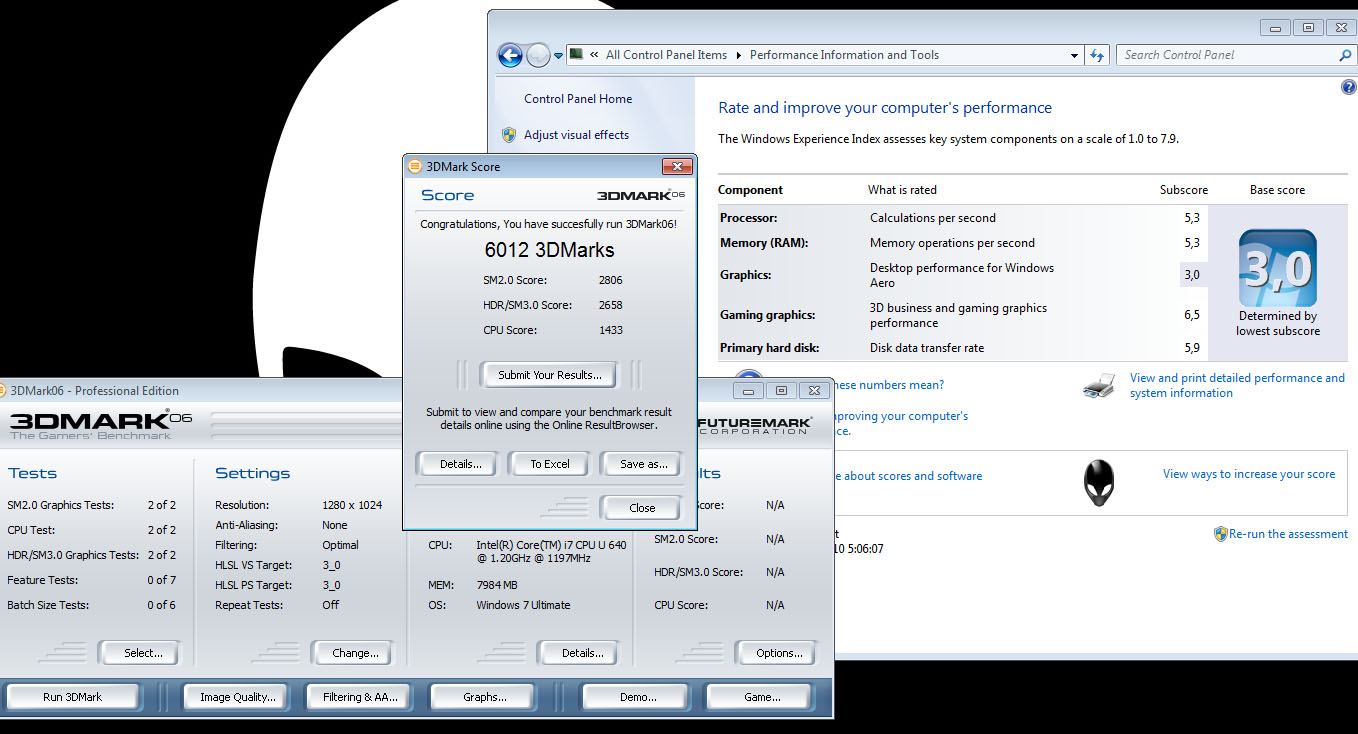Maximize the 3DMark06 main window

click(782, 391)
